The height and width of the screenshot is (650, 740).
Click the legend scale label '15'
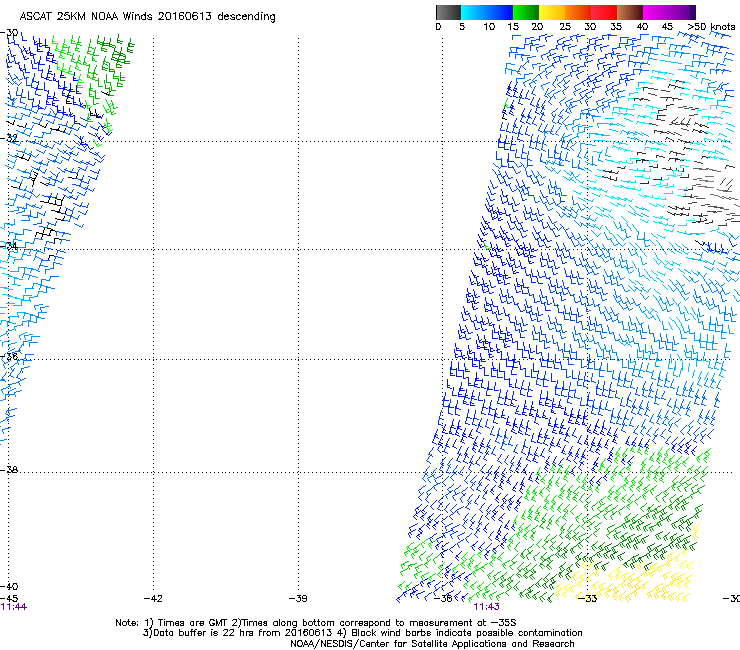[x=513, y=27]
